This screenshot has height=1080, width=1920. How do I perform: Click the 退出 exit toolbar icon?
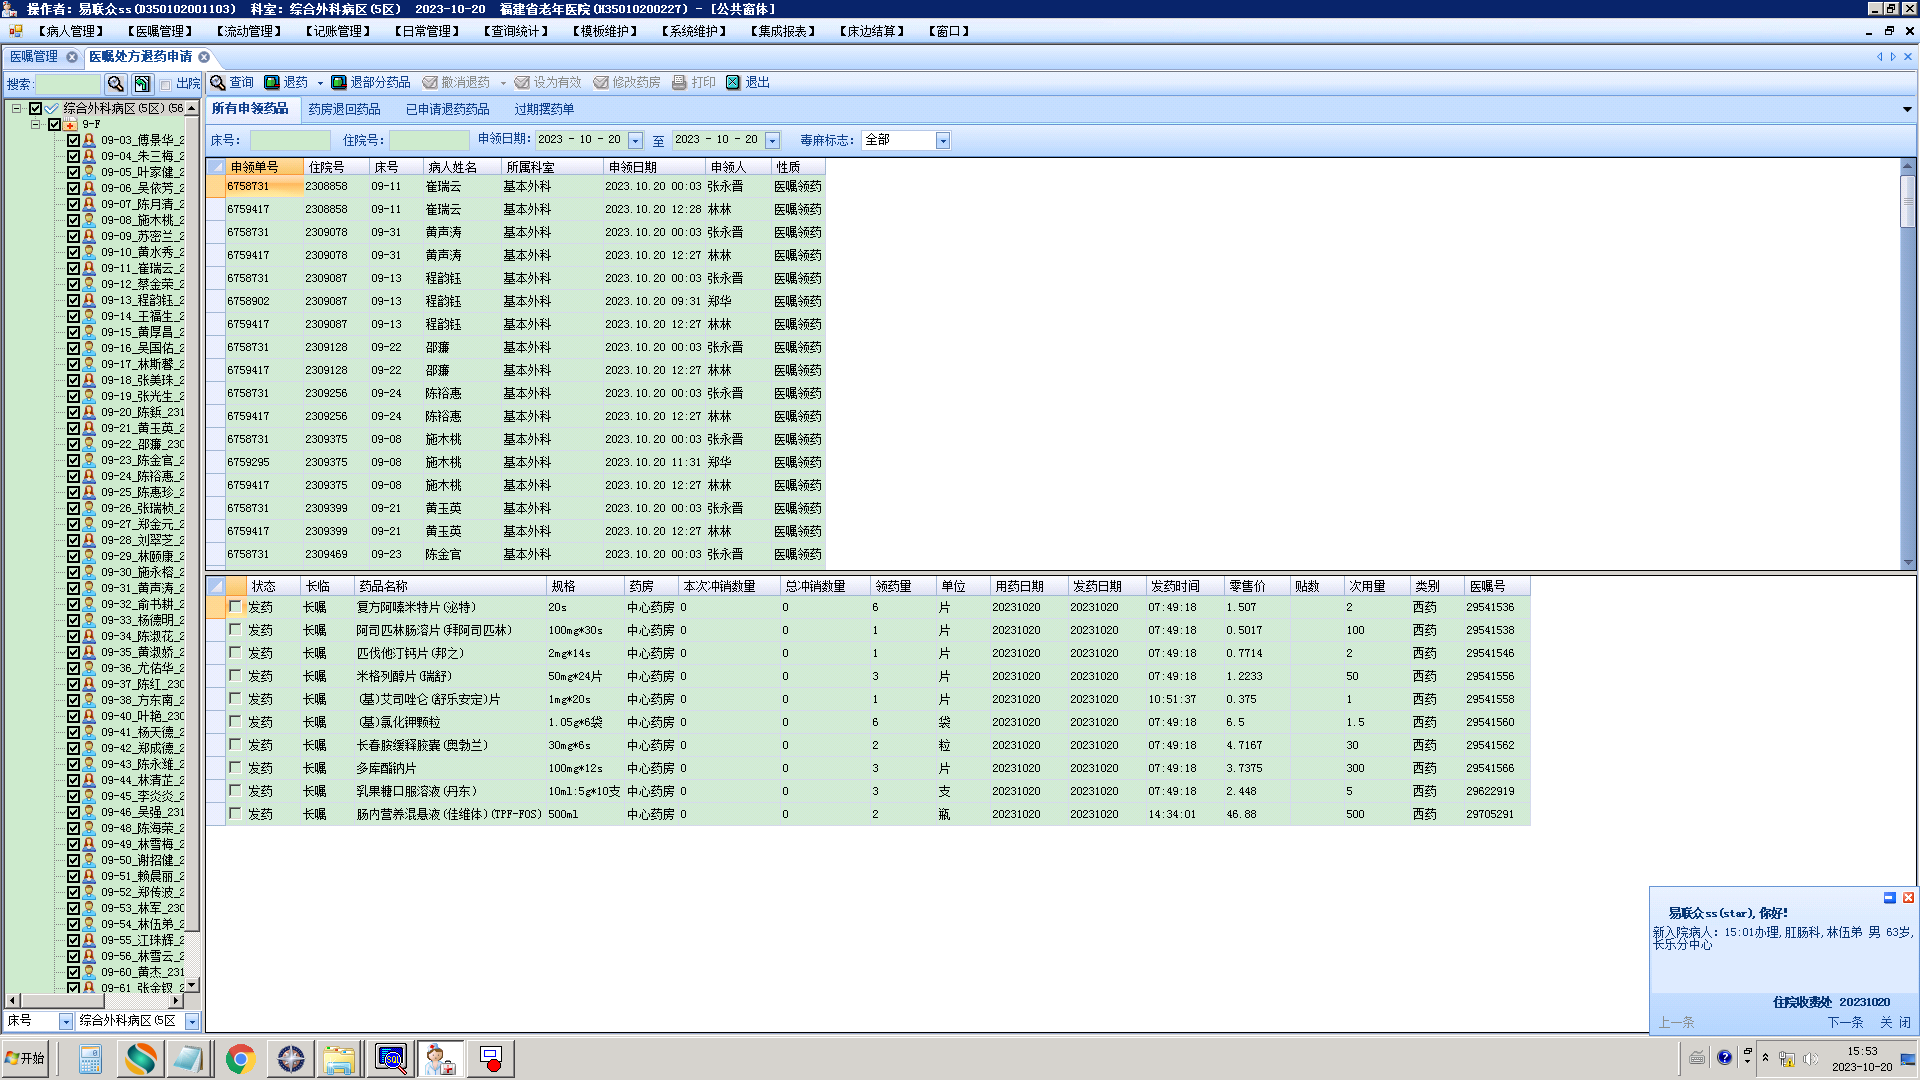coord(733,83)
